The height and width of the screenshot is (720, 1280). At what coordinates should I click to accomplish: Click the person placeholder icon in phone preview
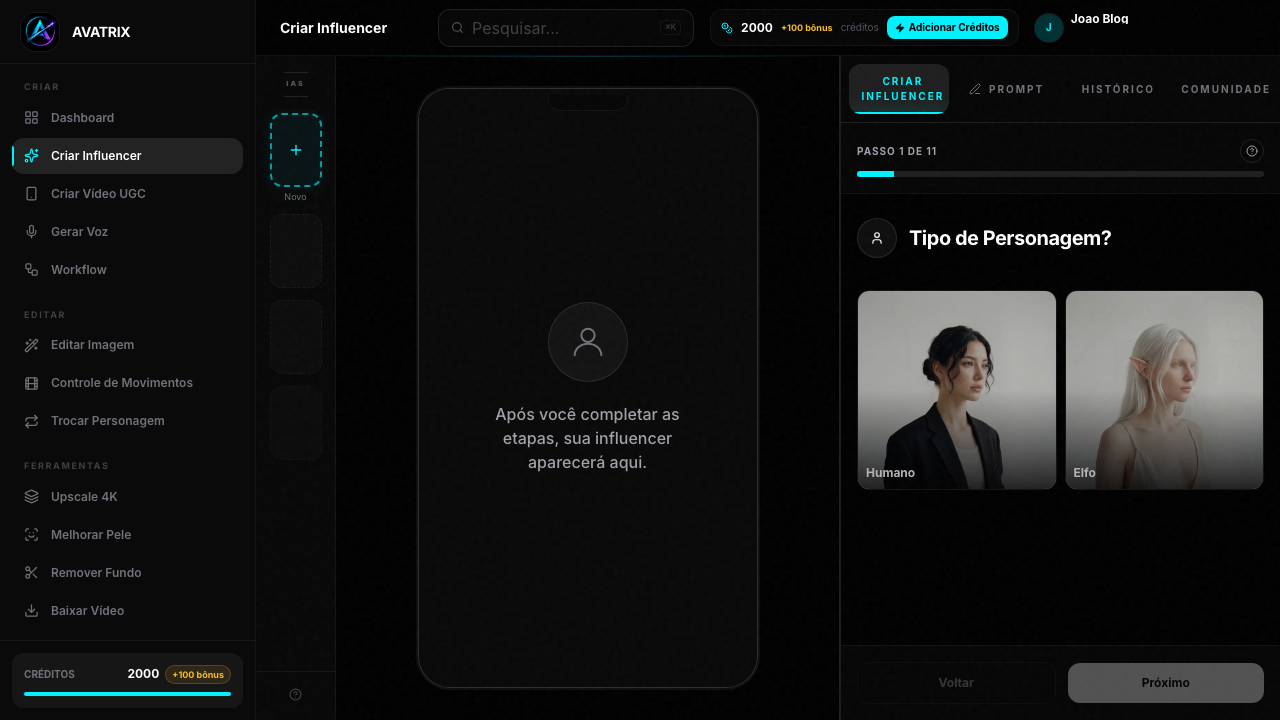click(588, 342)
